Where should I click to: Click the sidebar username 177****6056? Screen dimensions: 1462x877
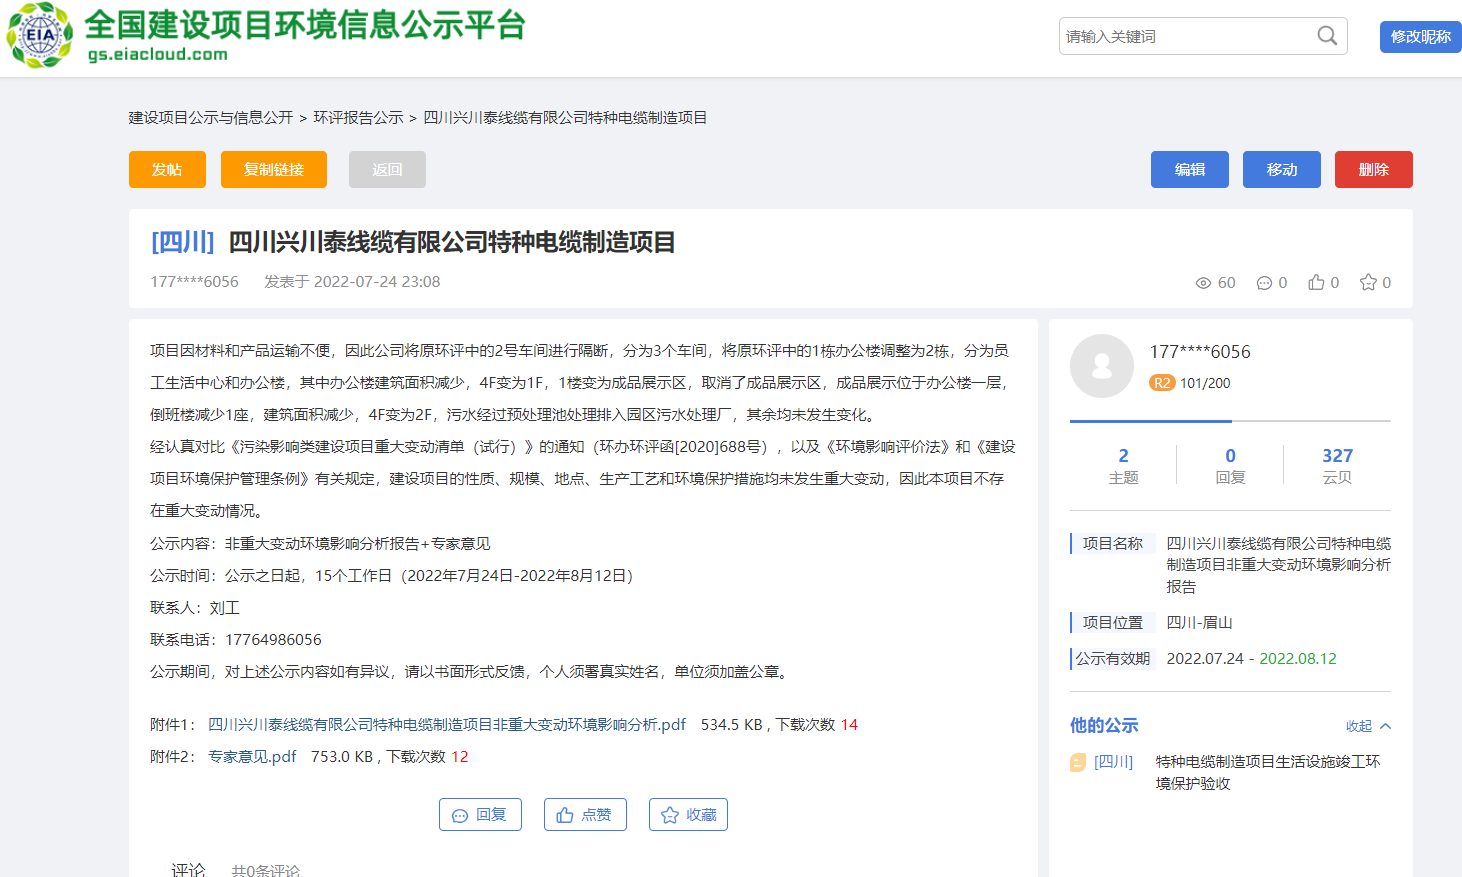(1200, 352)
